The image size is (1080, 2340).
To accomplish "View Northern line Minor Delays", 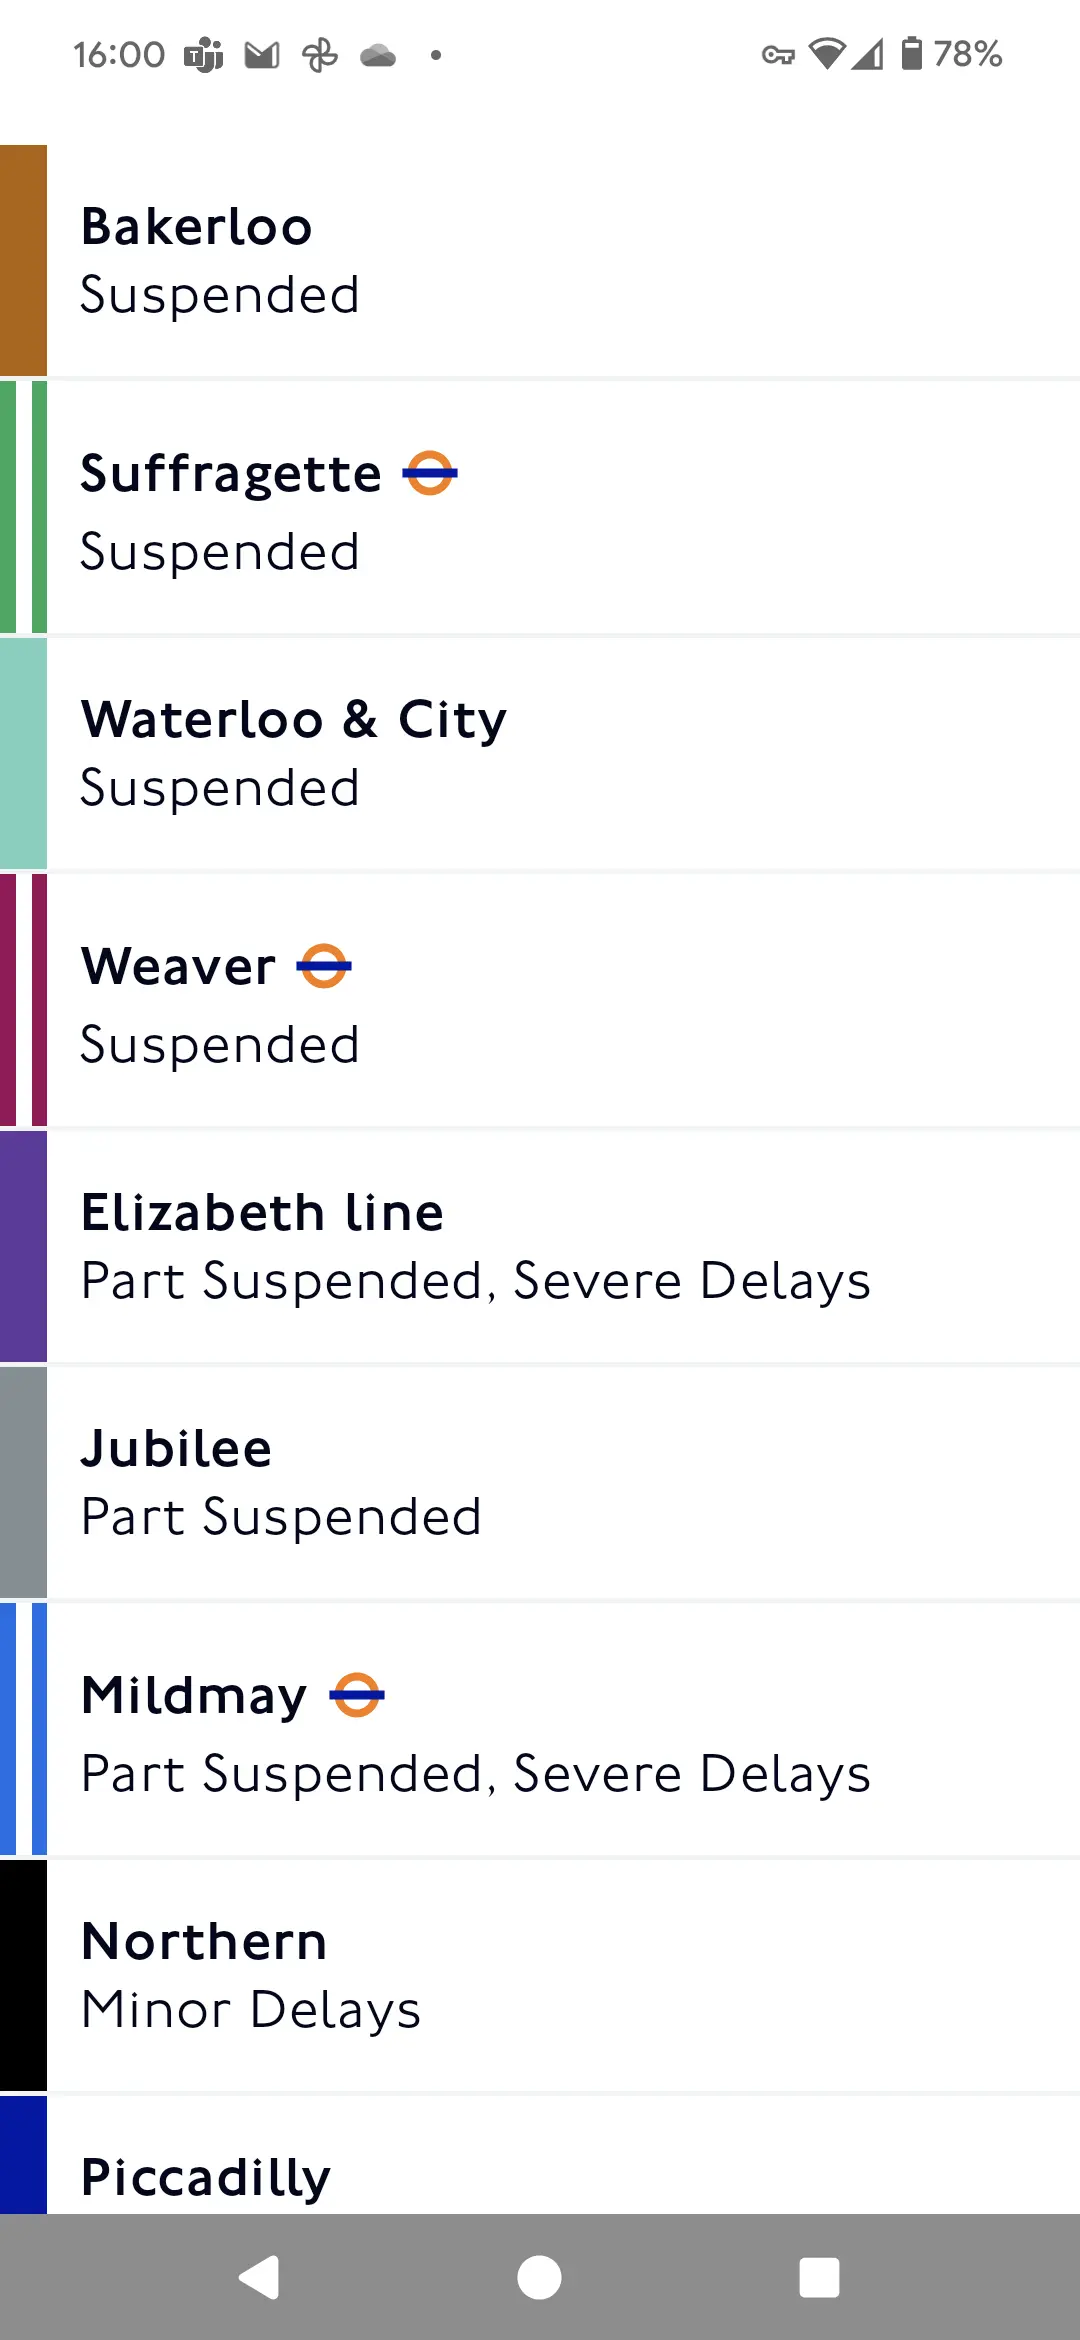I will coord(540,1975).
